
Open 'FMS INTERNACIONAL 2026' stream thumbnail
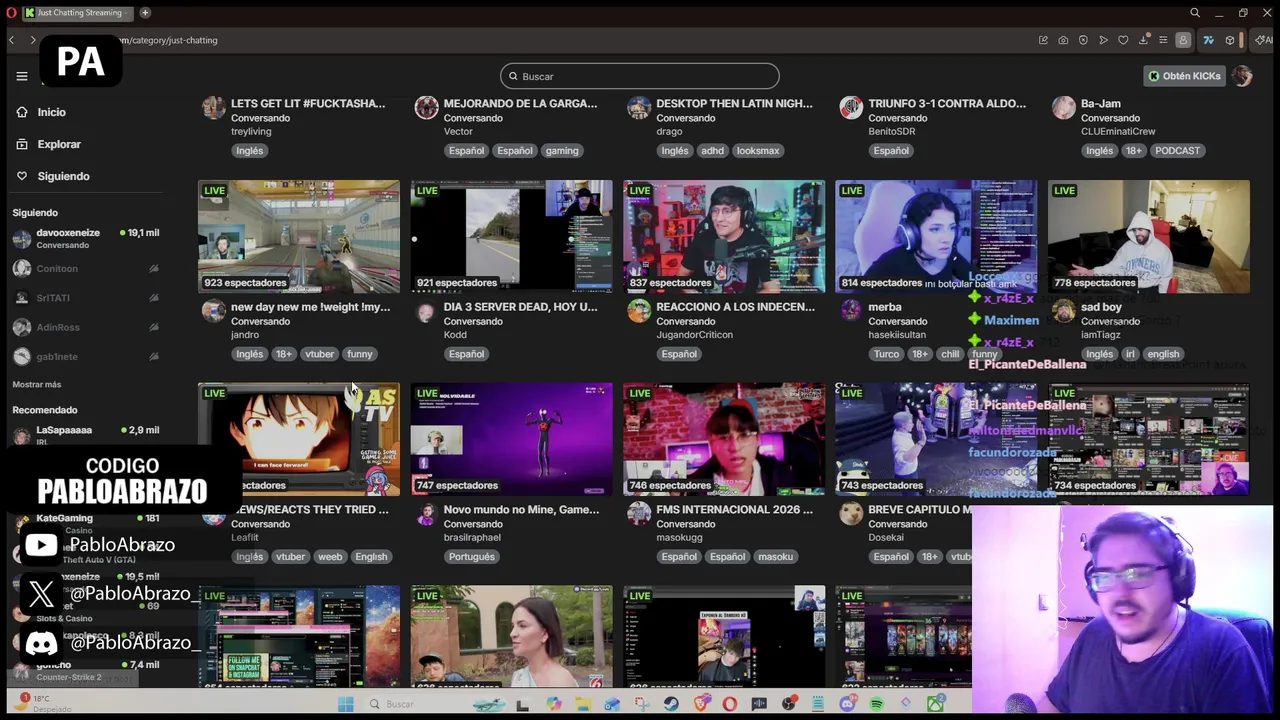tap(724, 439)
